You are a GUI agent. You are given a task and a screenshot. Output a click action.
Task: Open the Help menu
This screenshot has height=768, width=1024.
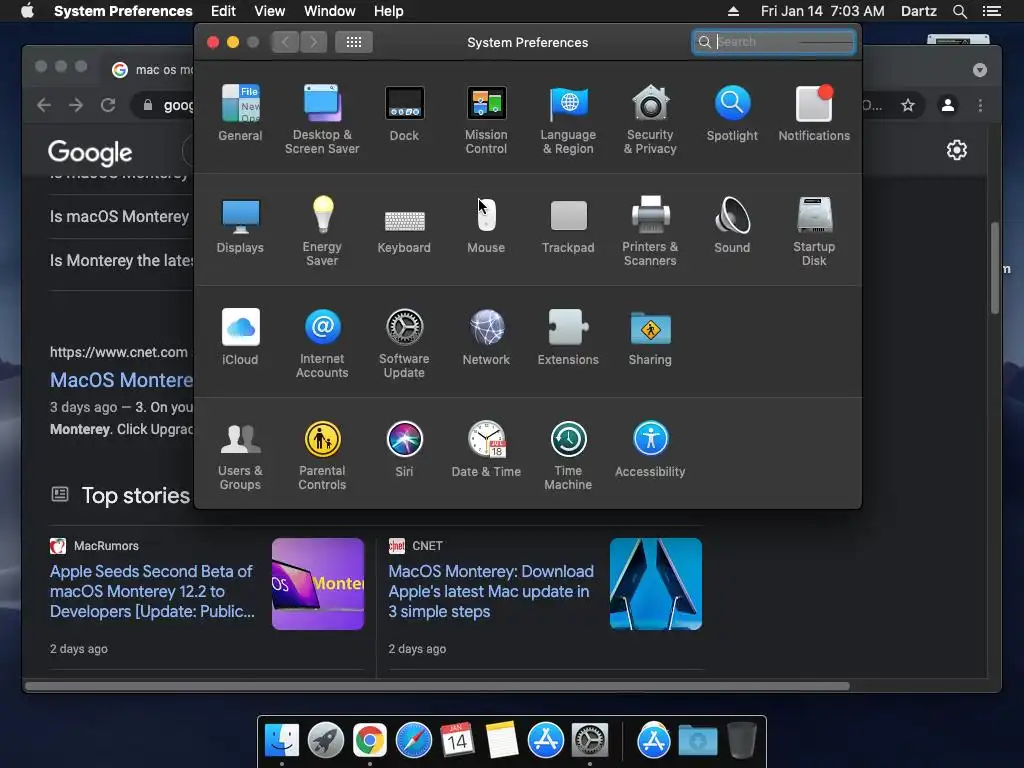point(389,11)
